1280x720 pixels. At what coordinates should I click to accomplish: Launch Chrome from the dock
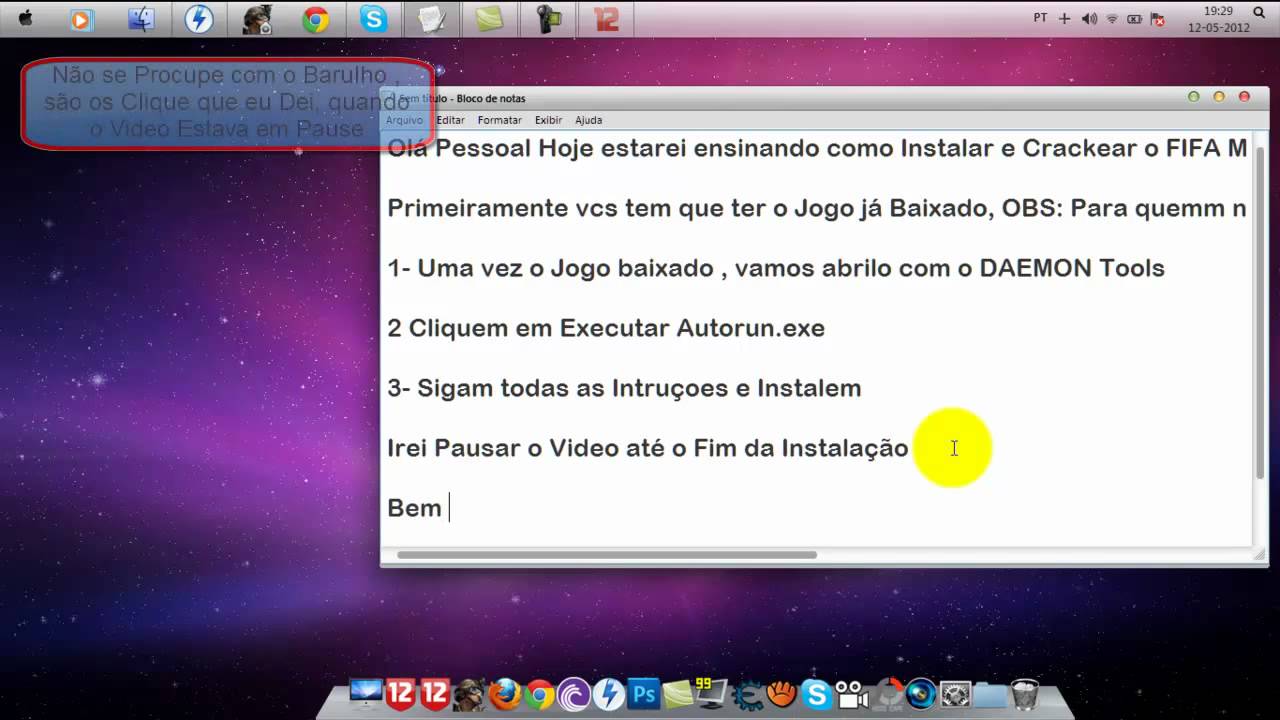pos(540,694)
